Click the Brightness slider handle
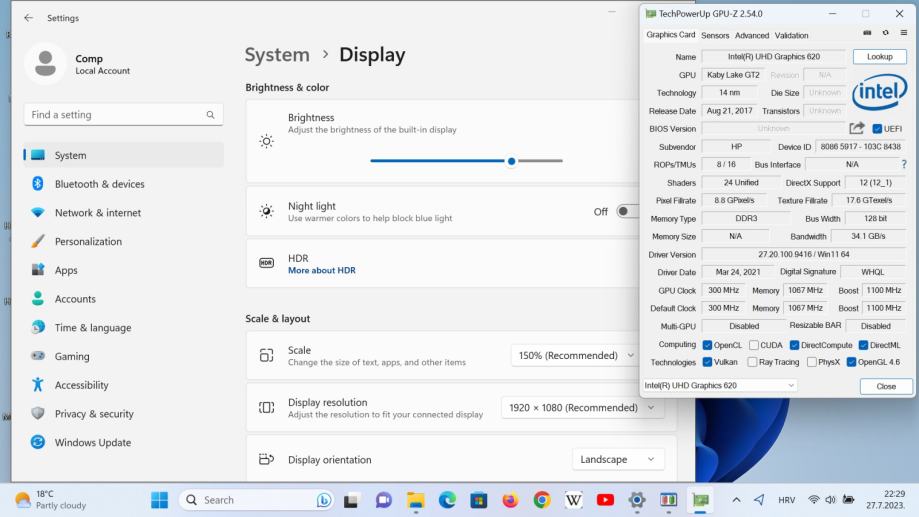Image resolution: width=919 pixels, height=517 pixels. click(511, 160)
